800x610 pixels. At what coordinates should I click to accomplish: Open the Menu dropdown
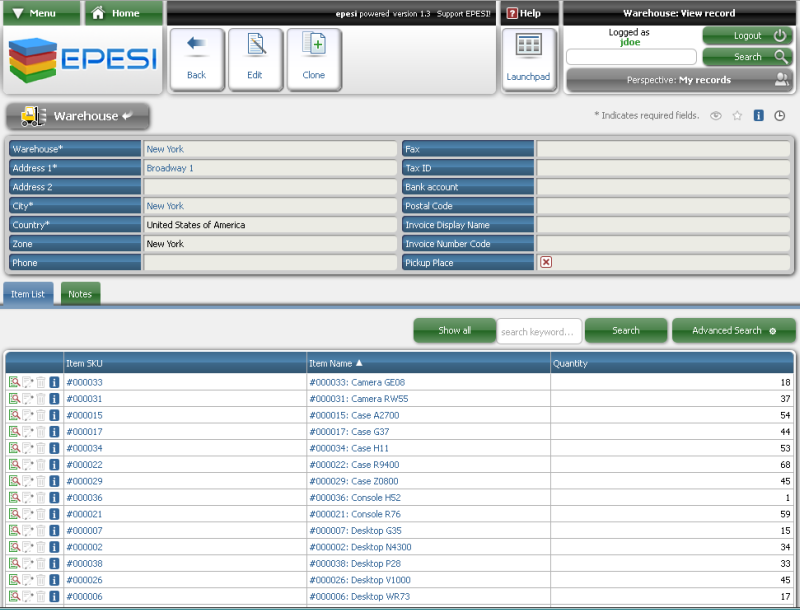coord(41,13)
